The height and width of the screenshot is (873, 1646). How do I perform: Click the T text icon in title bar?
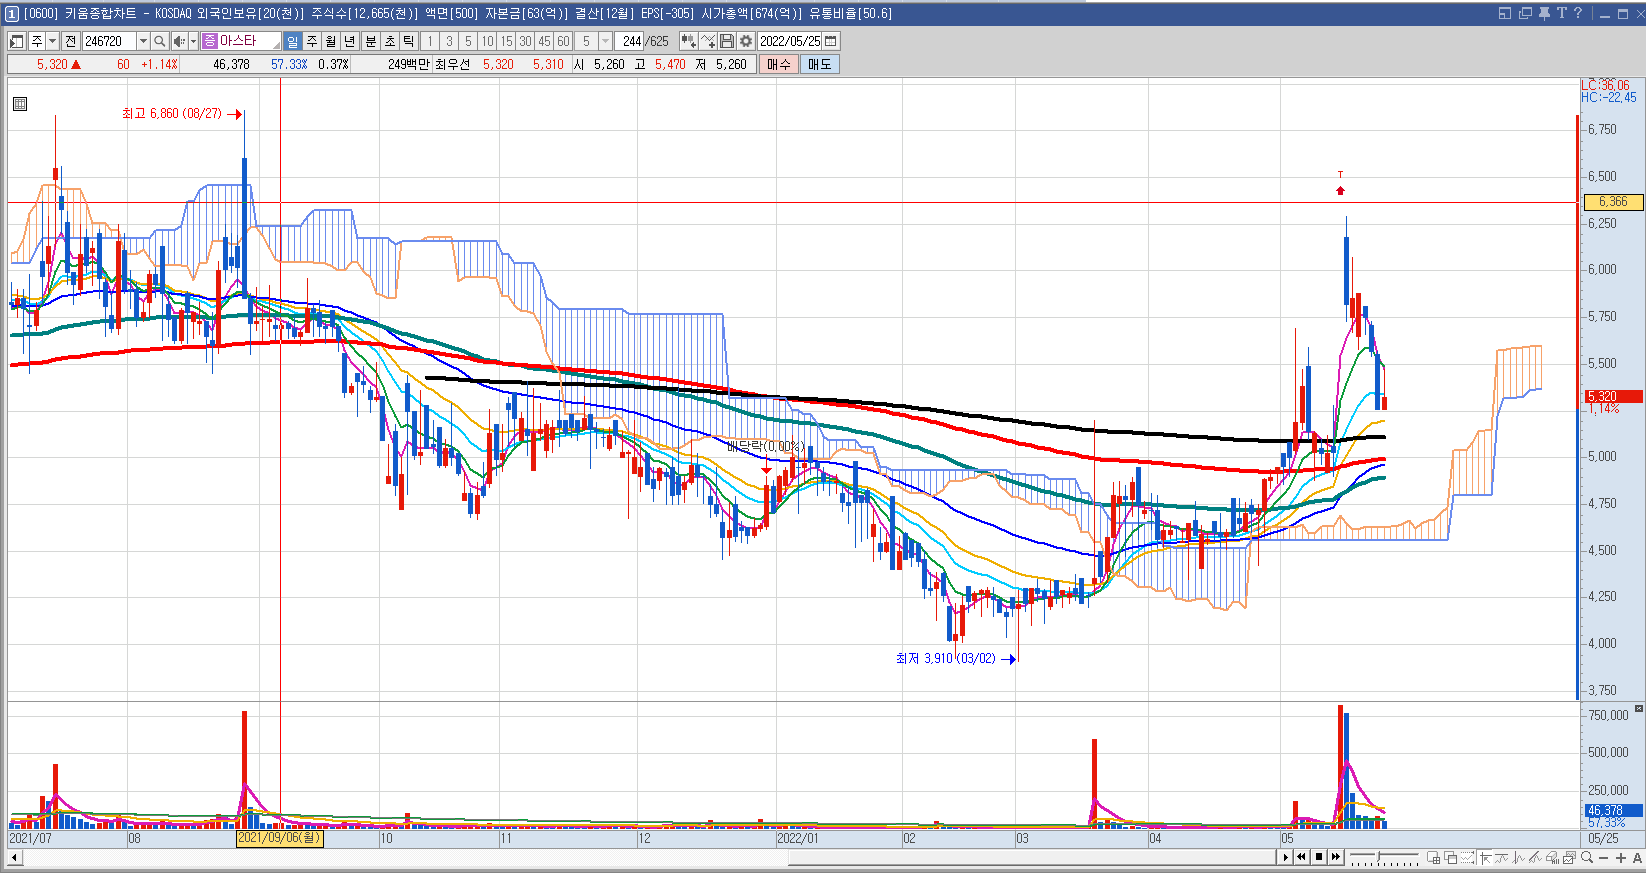pos(1561,13)
